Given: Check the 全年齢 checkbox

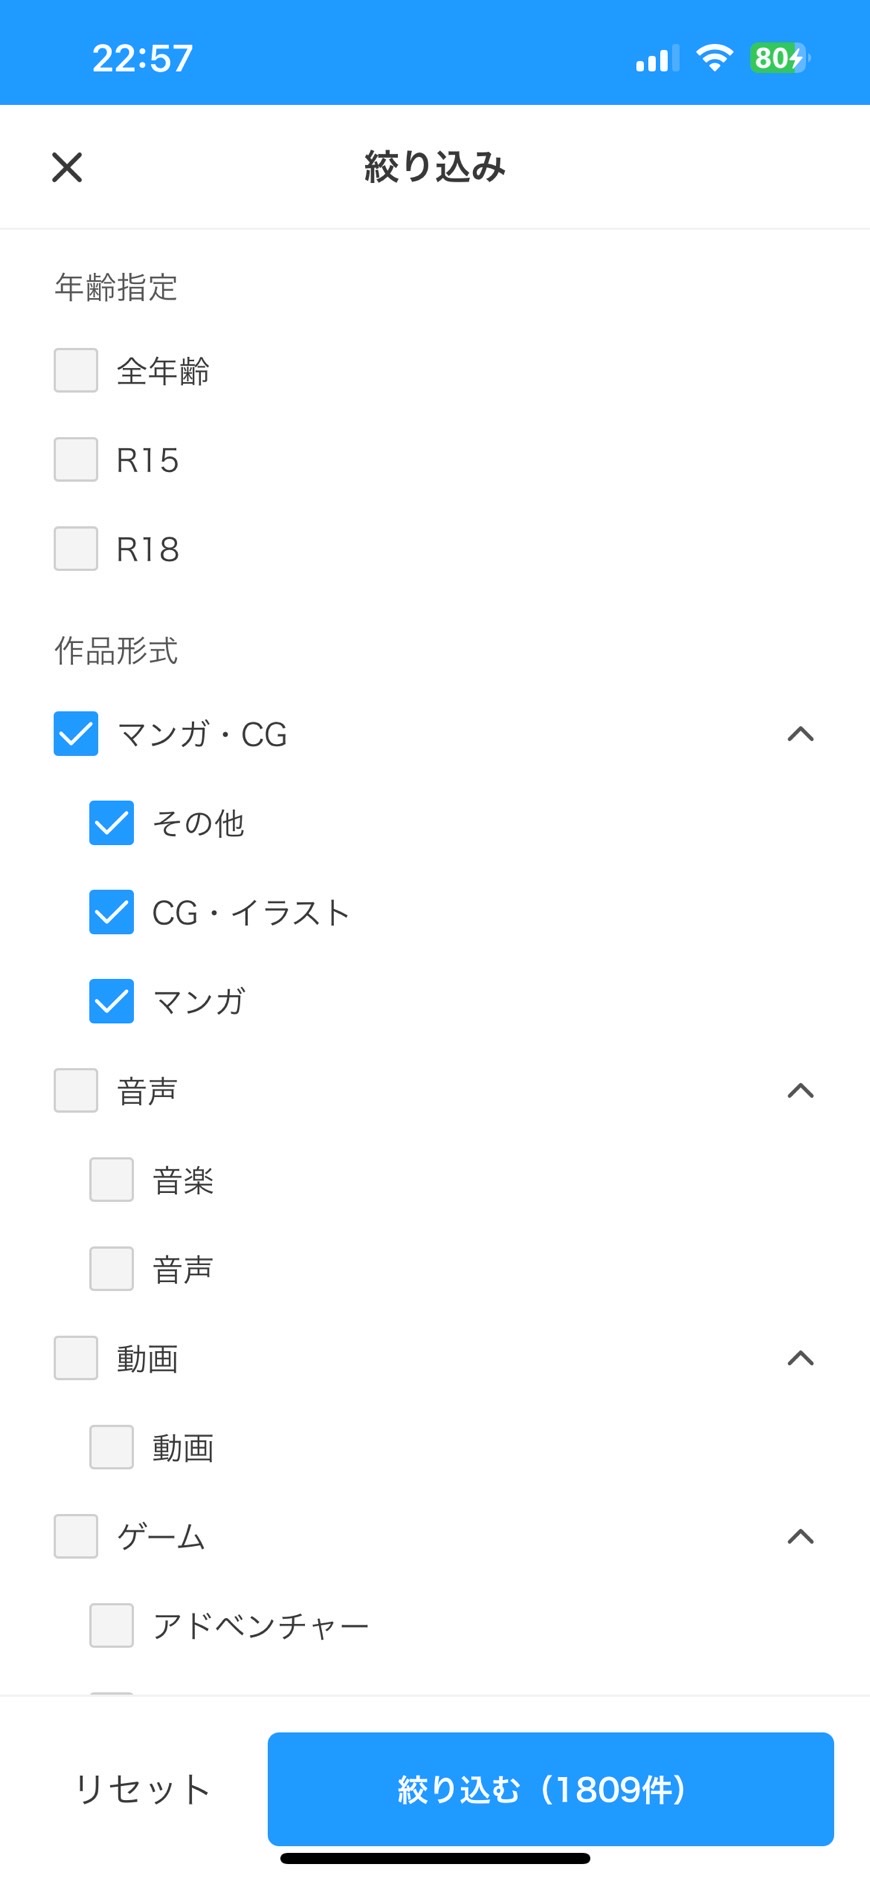Looking at the screenshot, I should point(76,370).
